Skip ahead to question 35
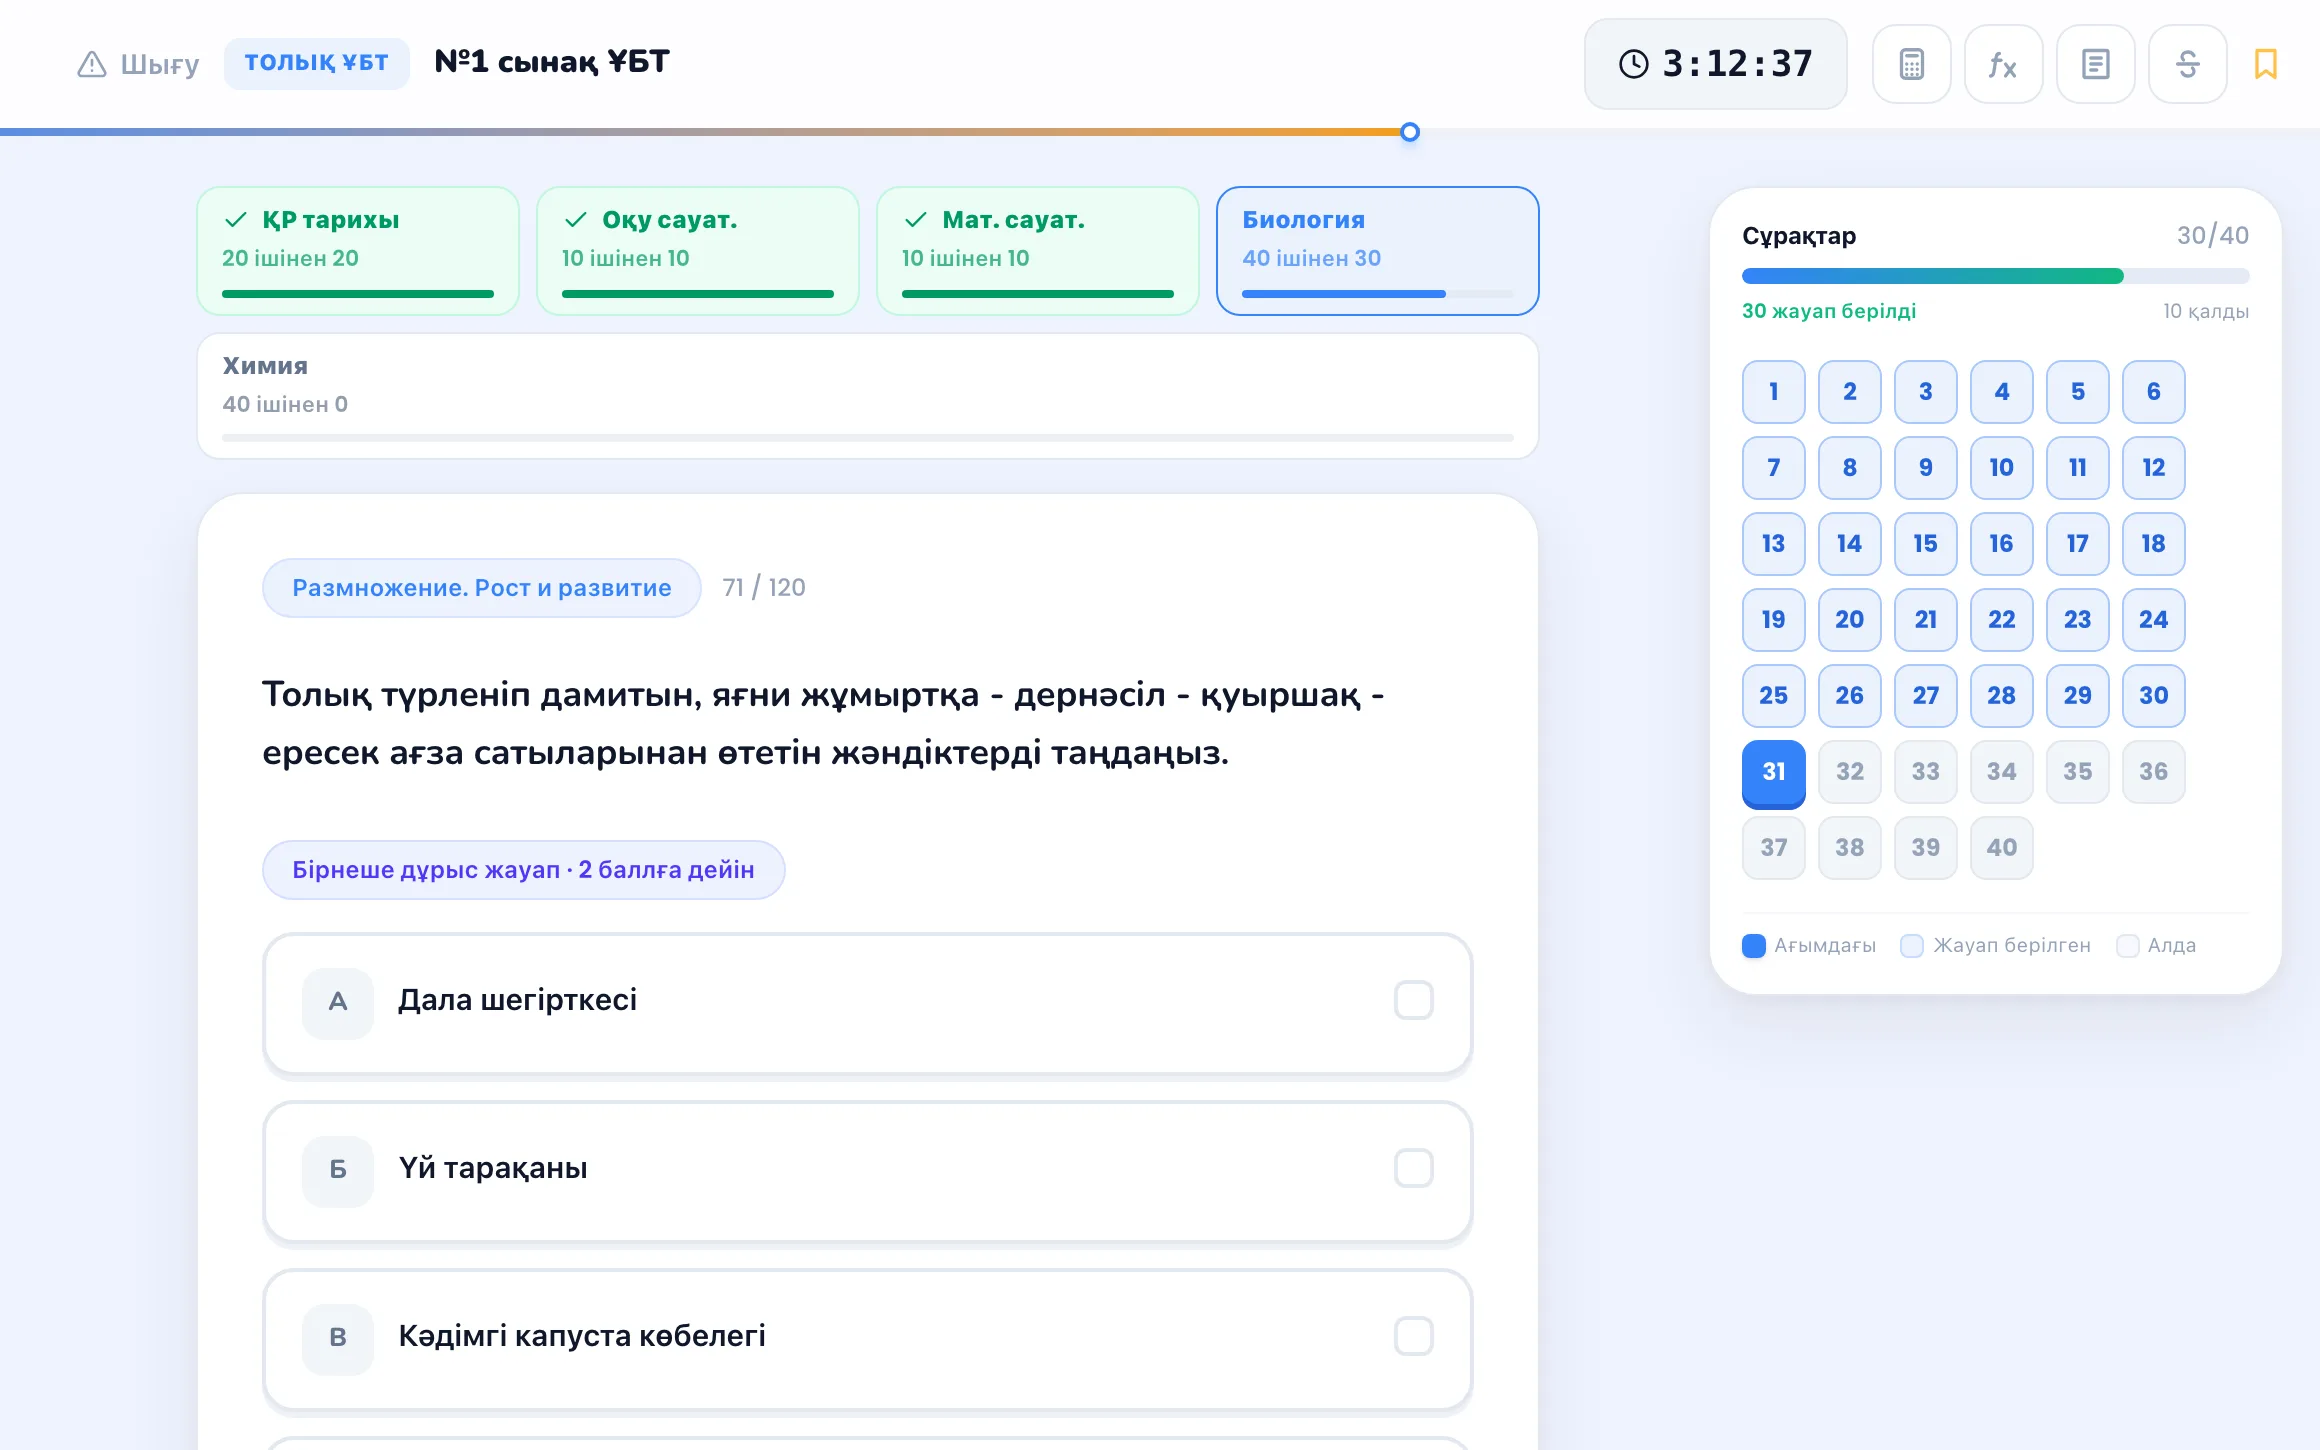Viewport: 2320px width, 1450px height. 2077,772
